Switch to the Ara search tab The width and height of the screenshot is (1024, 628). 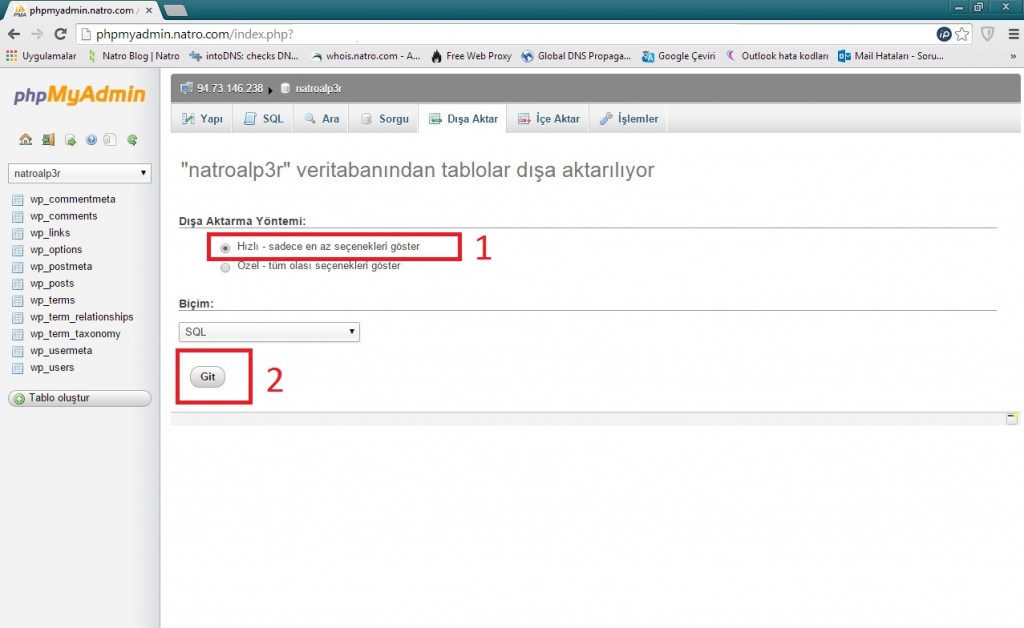click(321, 119)
